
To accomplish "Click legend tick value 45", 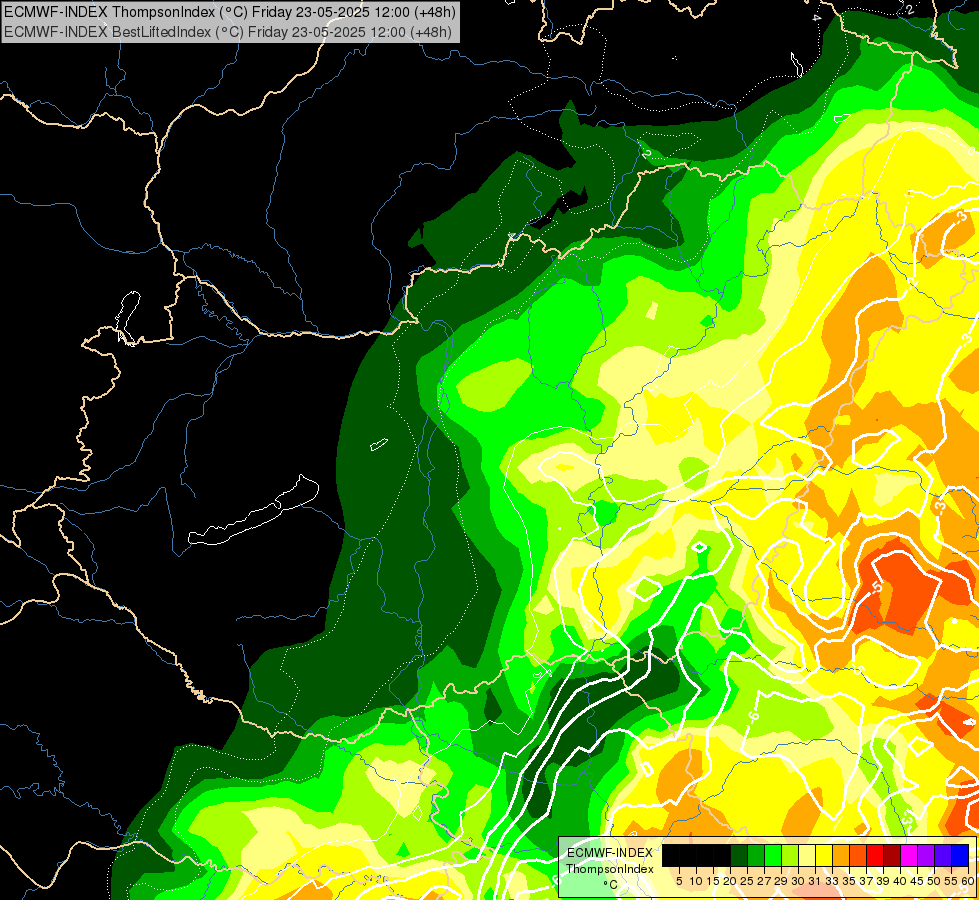I will tap(917, 881).
